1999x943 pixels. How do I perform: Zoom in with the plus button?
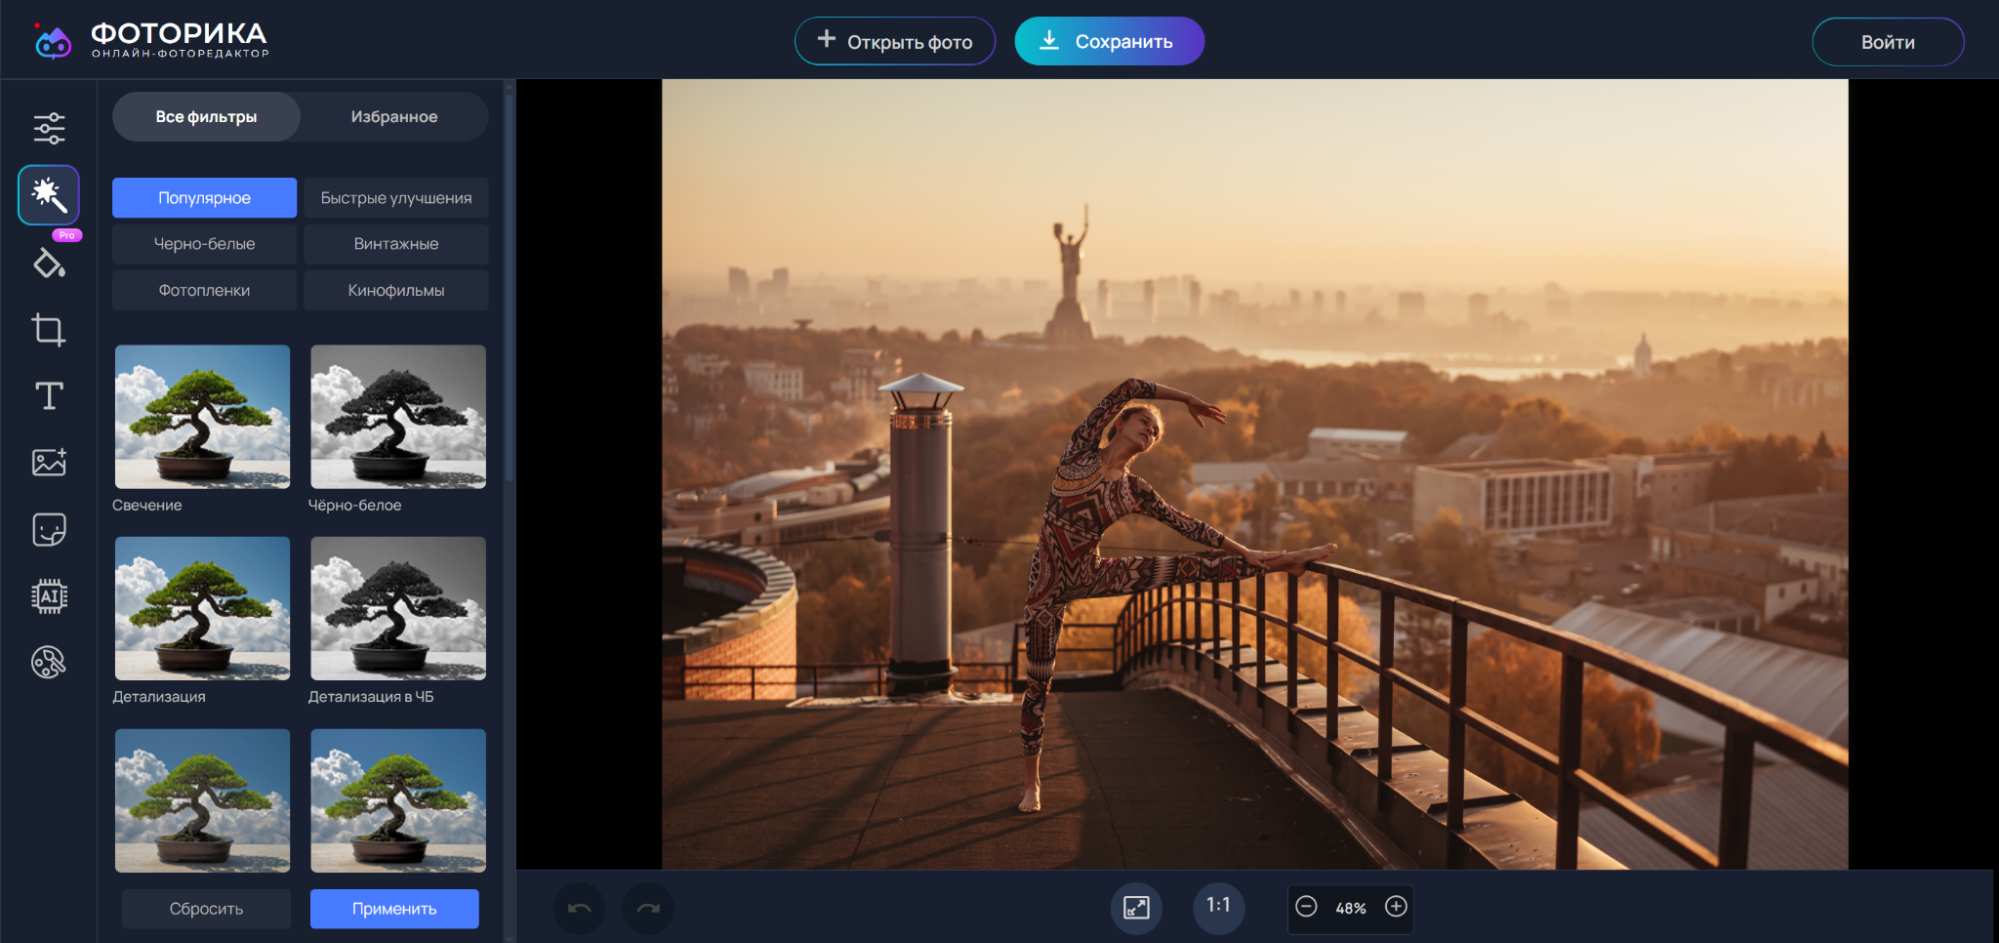click(1396, 906)
